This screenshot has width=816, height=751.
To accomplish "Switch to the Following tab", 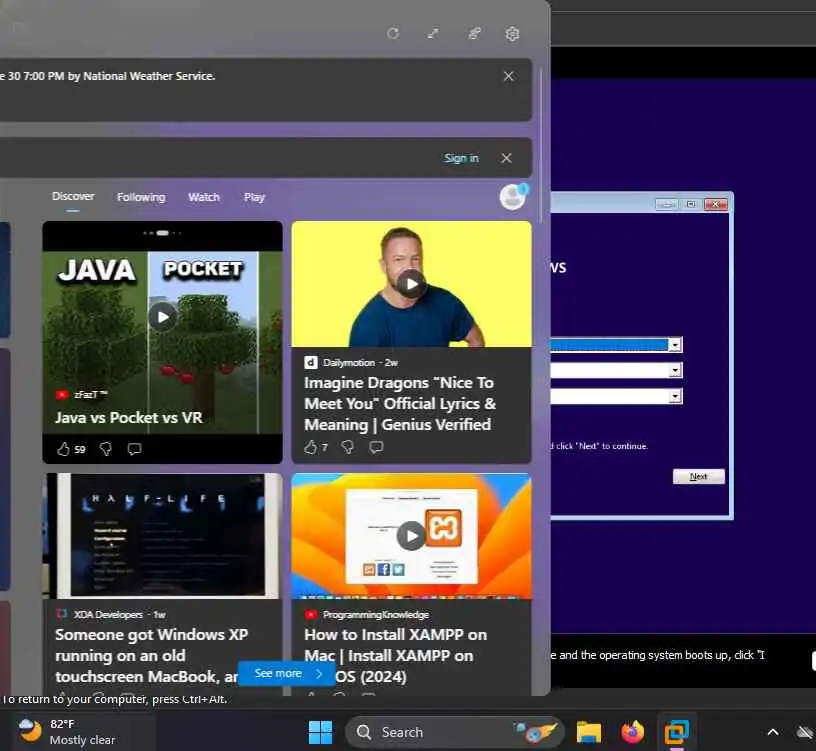I will click(x=141, y=197).
